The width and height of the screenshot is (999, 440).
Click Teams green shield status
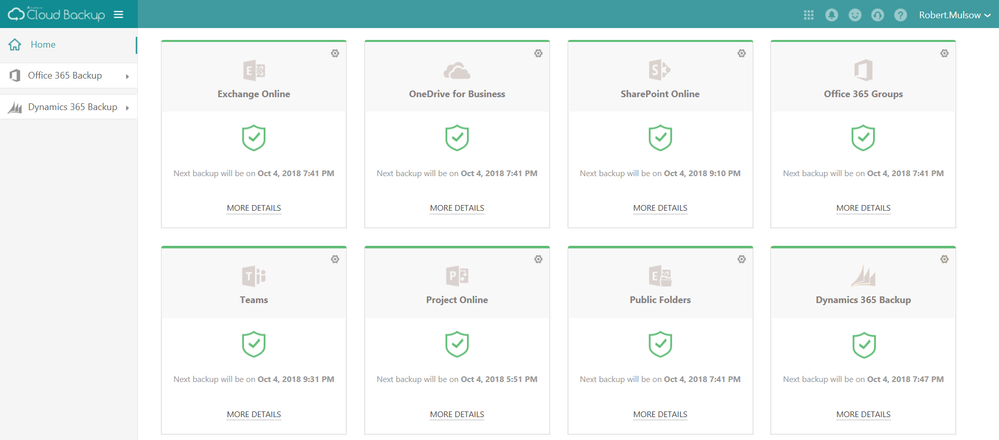pos(254,344)
